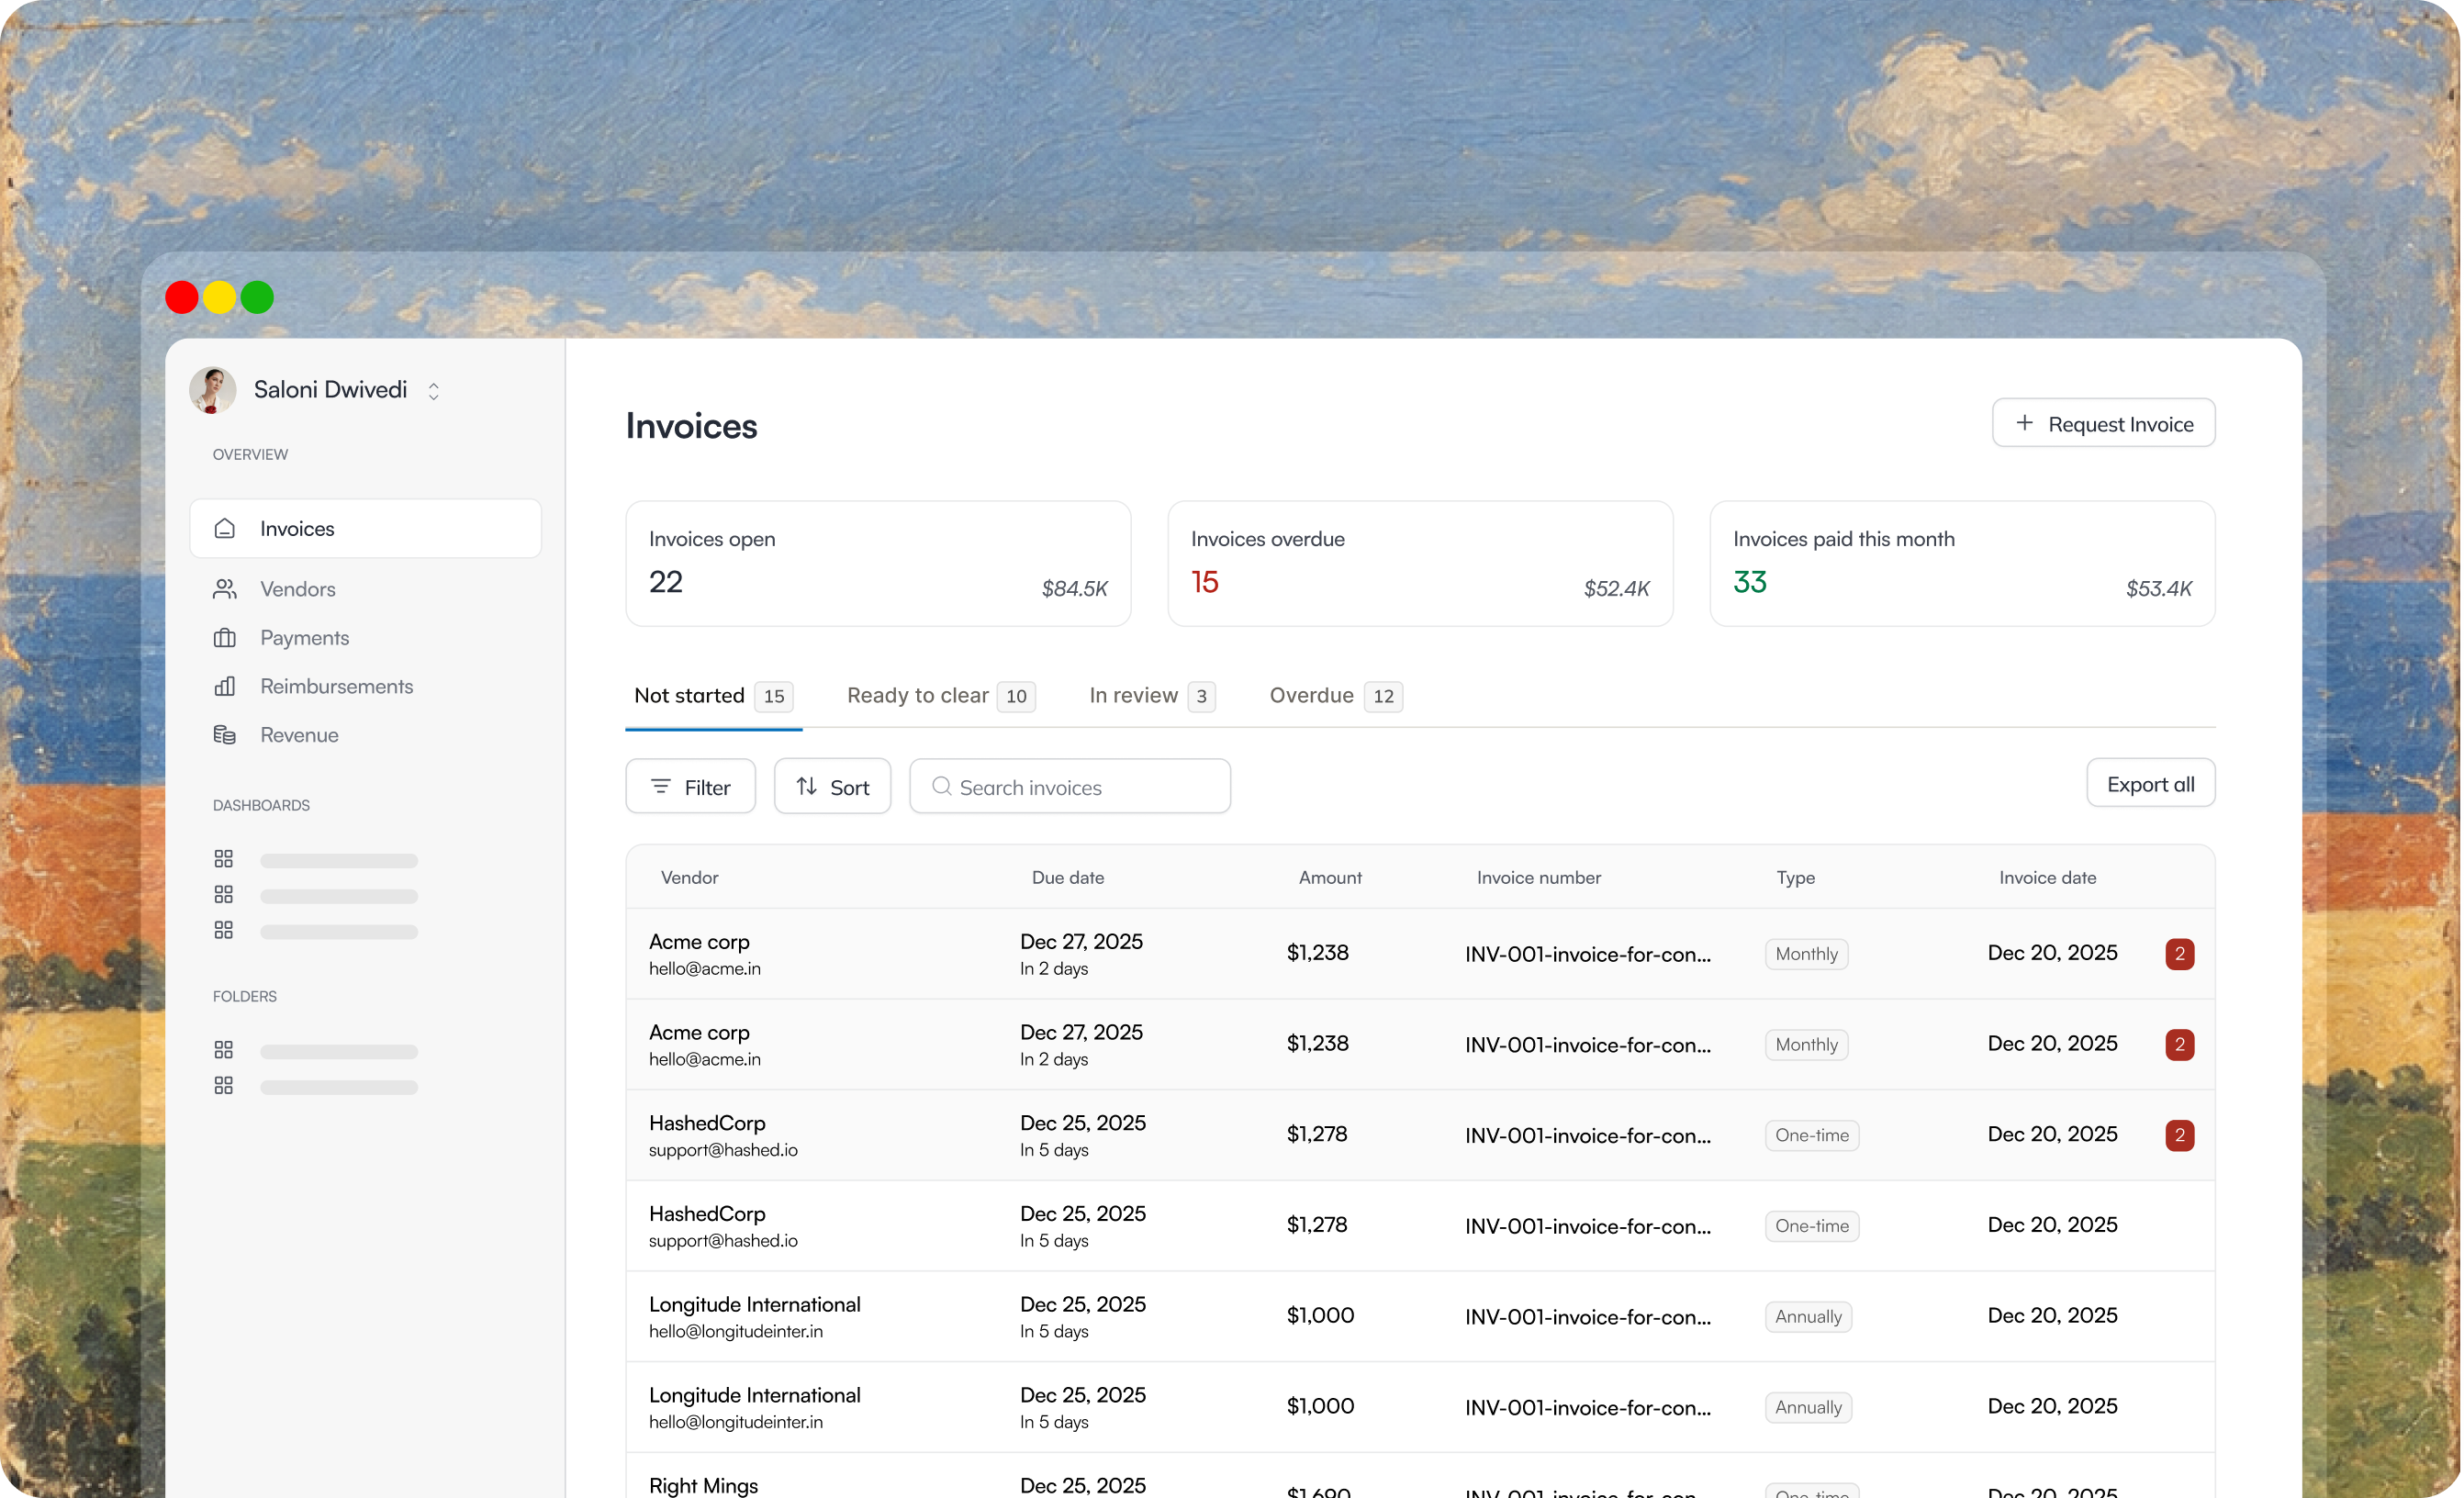Open the Filter options
Screen dimensions: 2464x1498
(690, 787)
